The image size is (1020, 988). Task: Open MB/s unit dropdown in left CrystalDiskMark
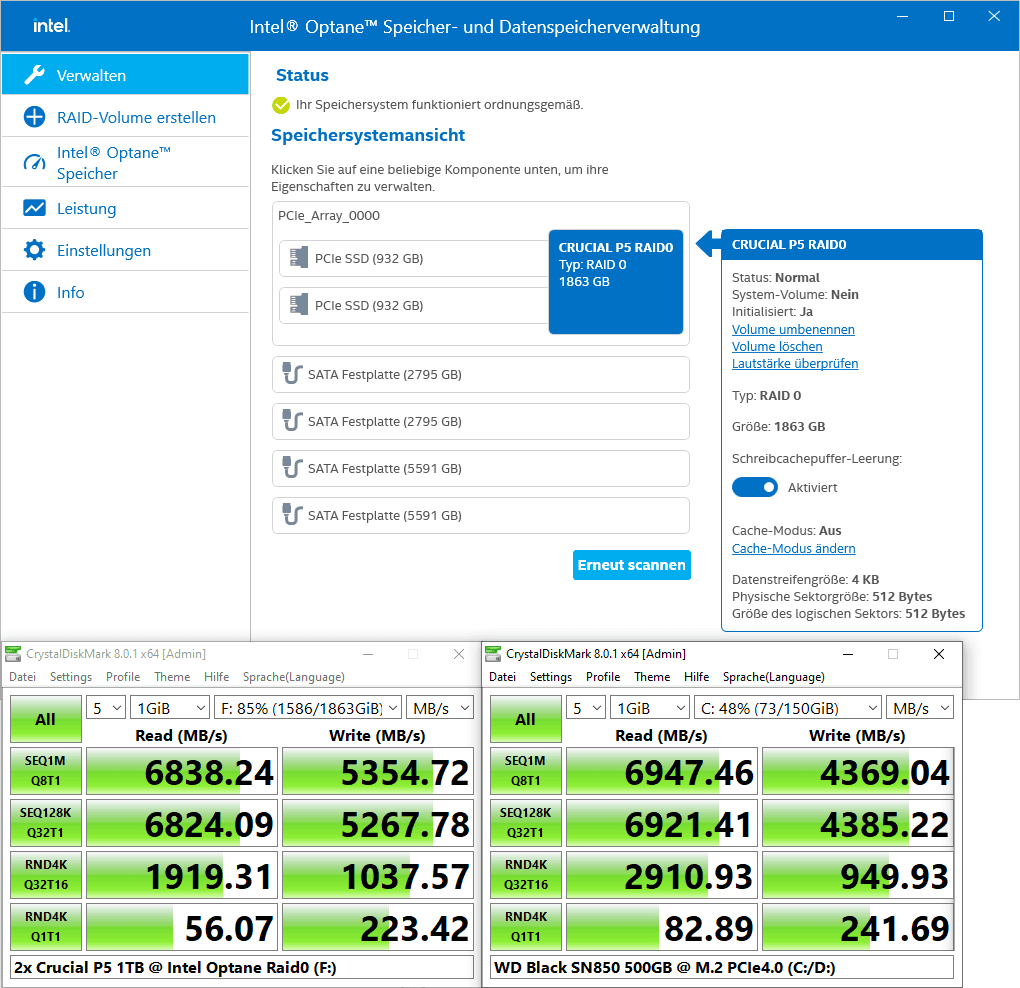440,708
